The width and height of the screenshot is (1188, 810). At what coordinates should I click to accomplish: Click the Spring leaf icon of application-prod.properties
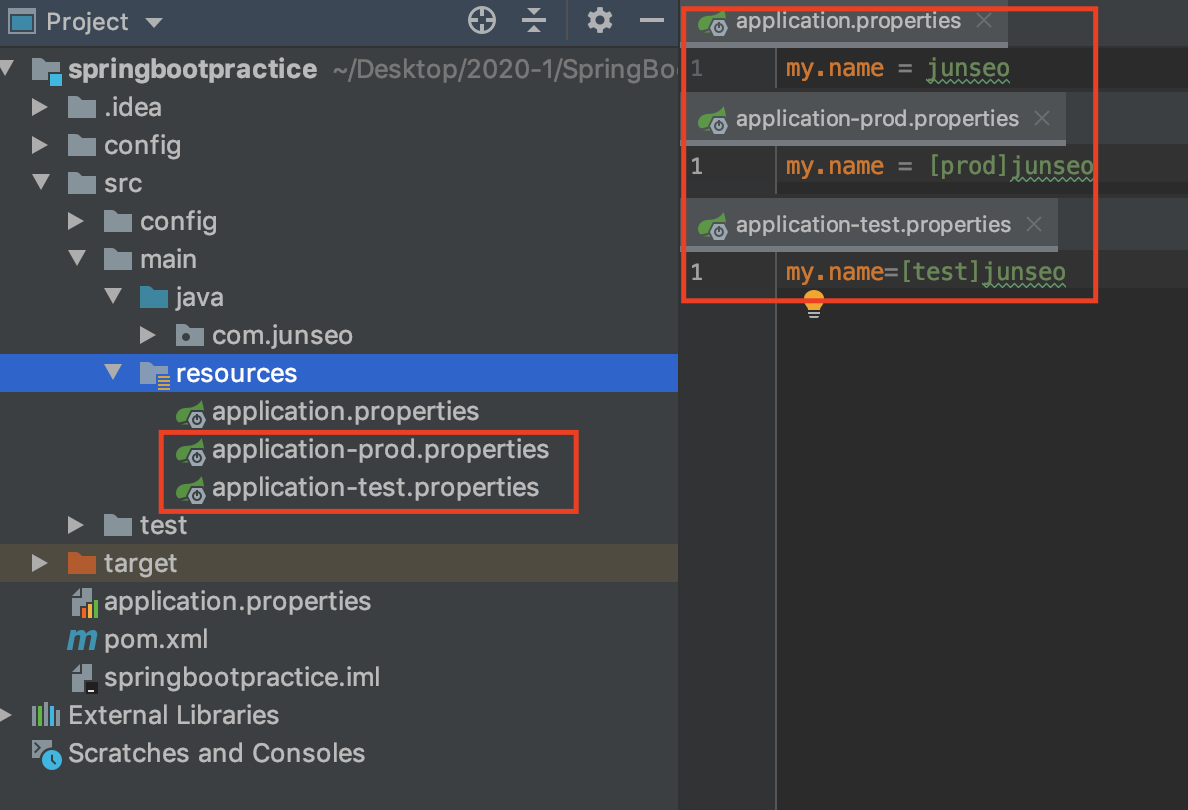pyautogui.click(x=191, y=450)
